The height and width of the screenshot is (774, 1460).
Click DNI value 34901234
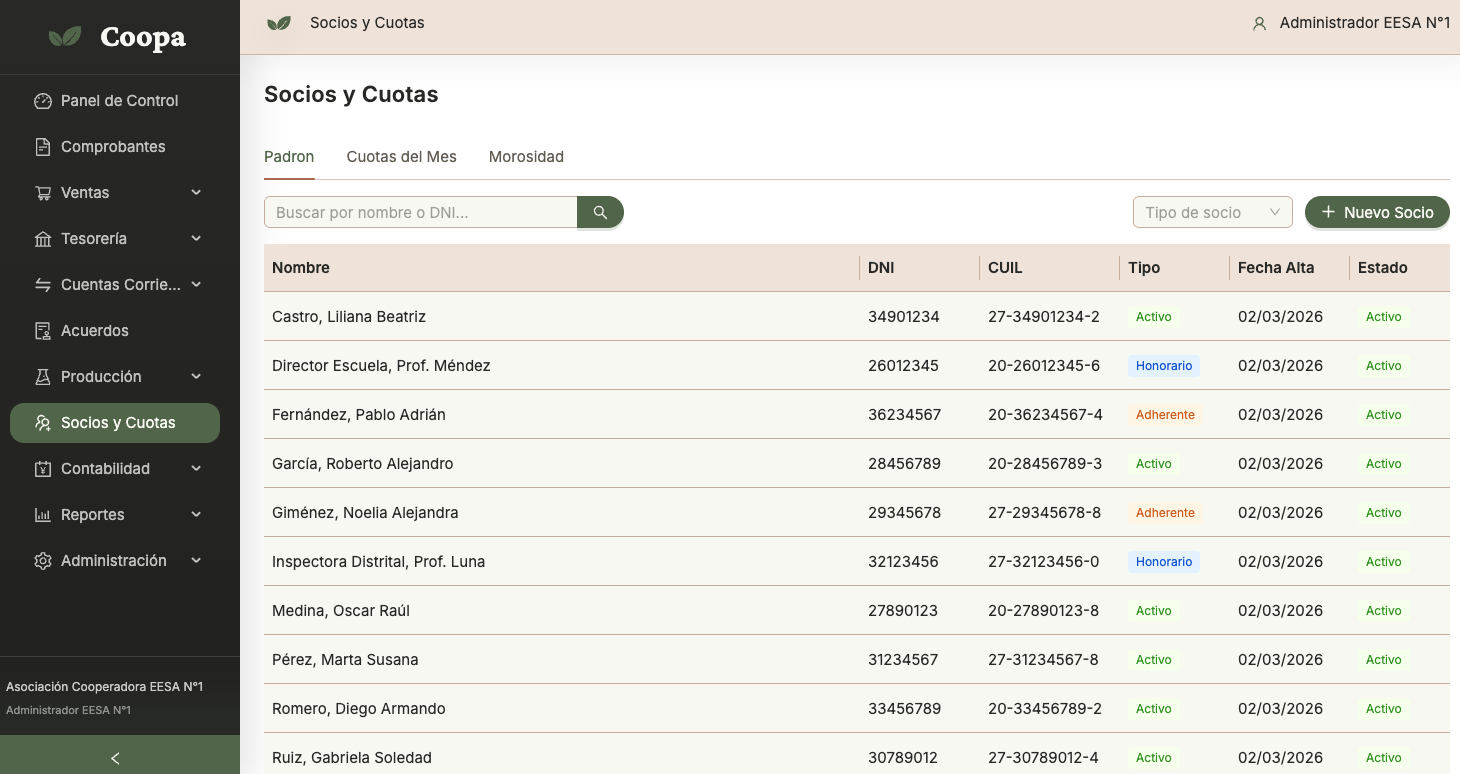pos(904,317)
